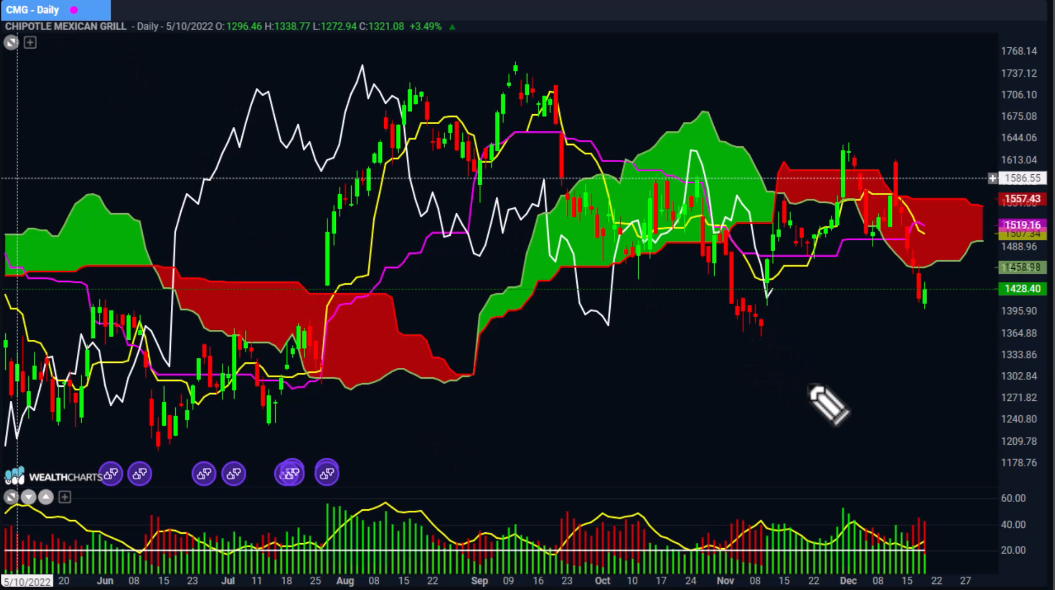Click the 1302.84 price axis value
This screenshot has width=1055, height=590.
pyautogui.click(x=1019, y=376)
